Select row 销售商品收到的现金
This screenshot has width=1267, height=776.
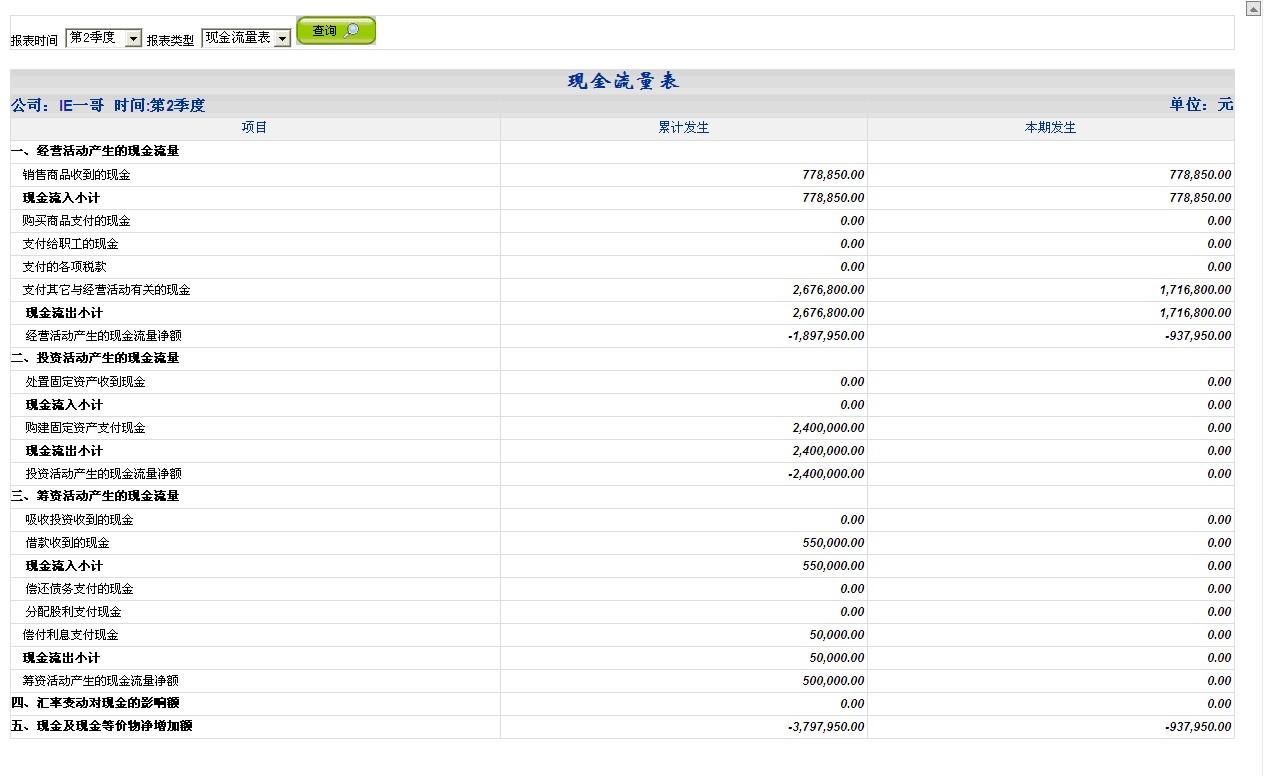coord(622,175)
